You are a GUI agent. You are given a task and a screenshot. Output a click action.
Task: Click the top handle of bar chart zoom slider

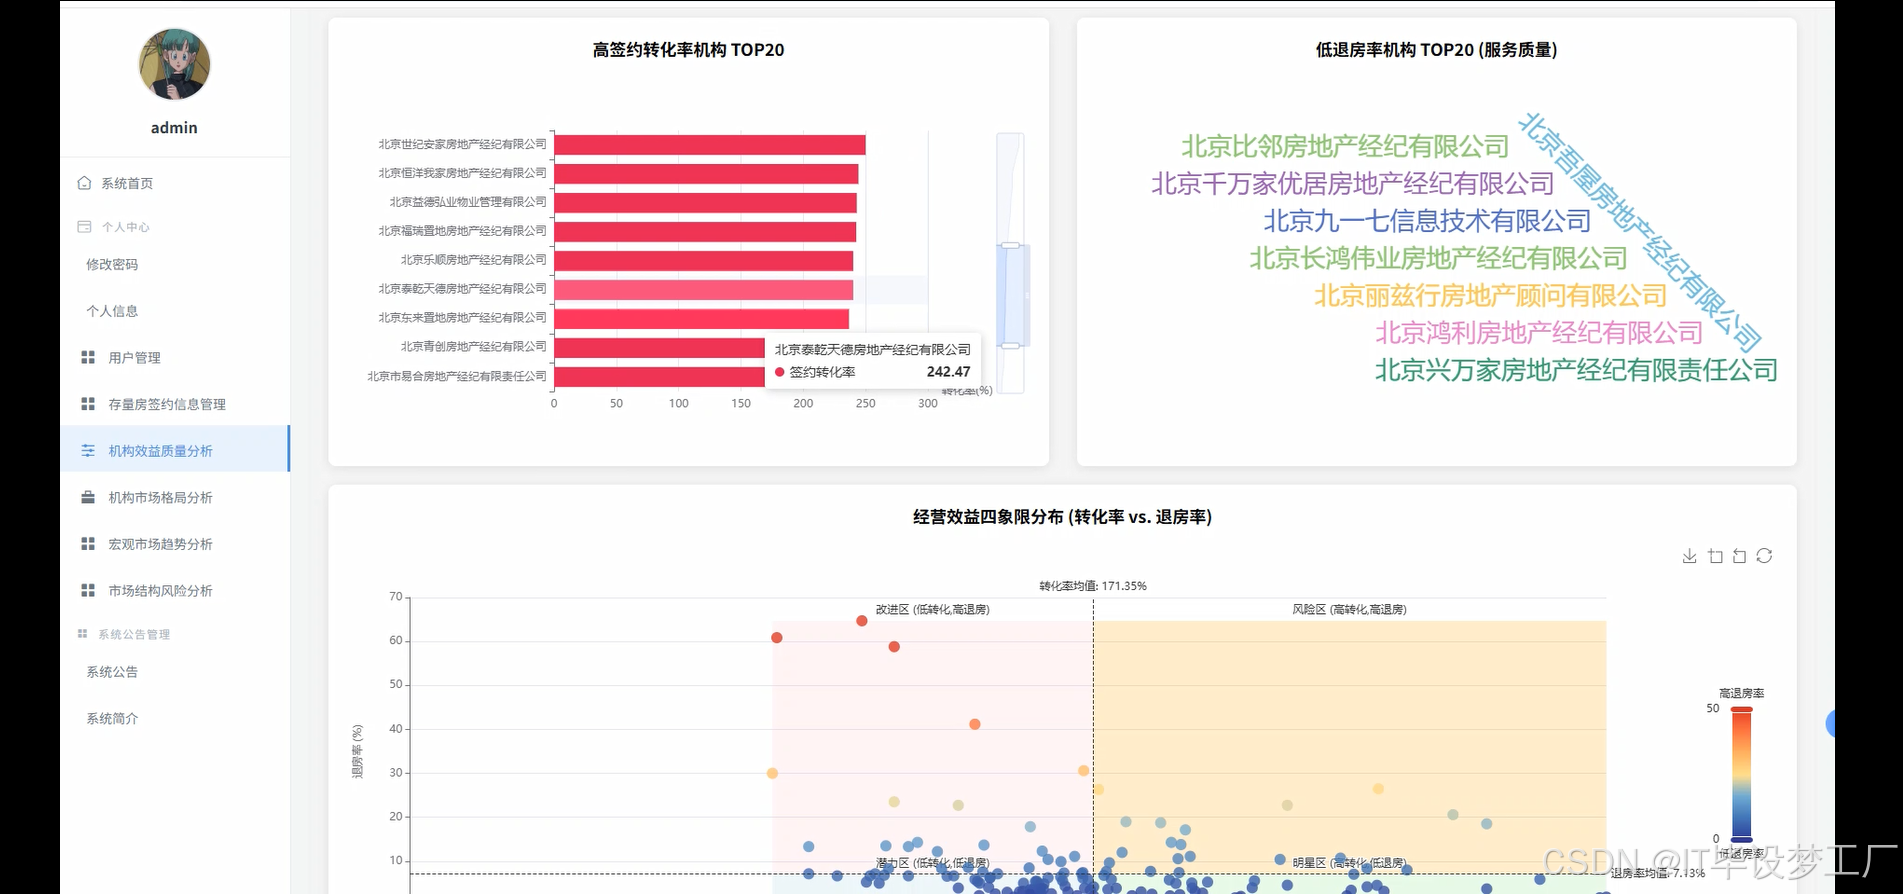(x=1011, y=245)
